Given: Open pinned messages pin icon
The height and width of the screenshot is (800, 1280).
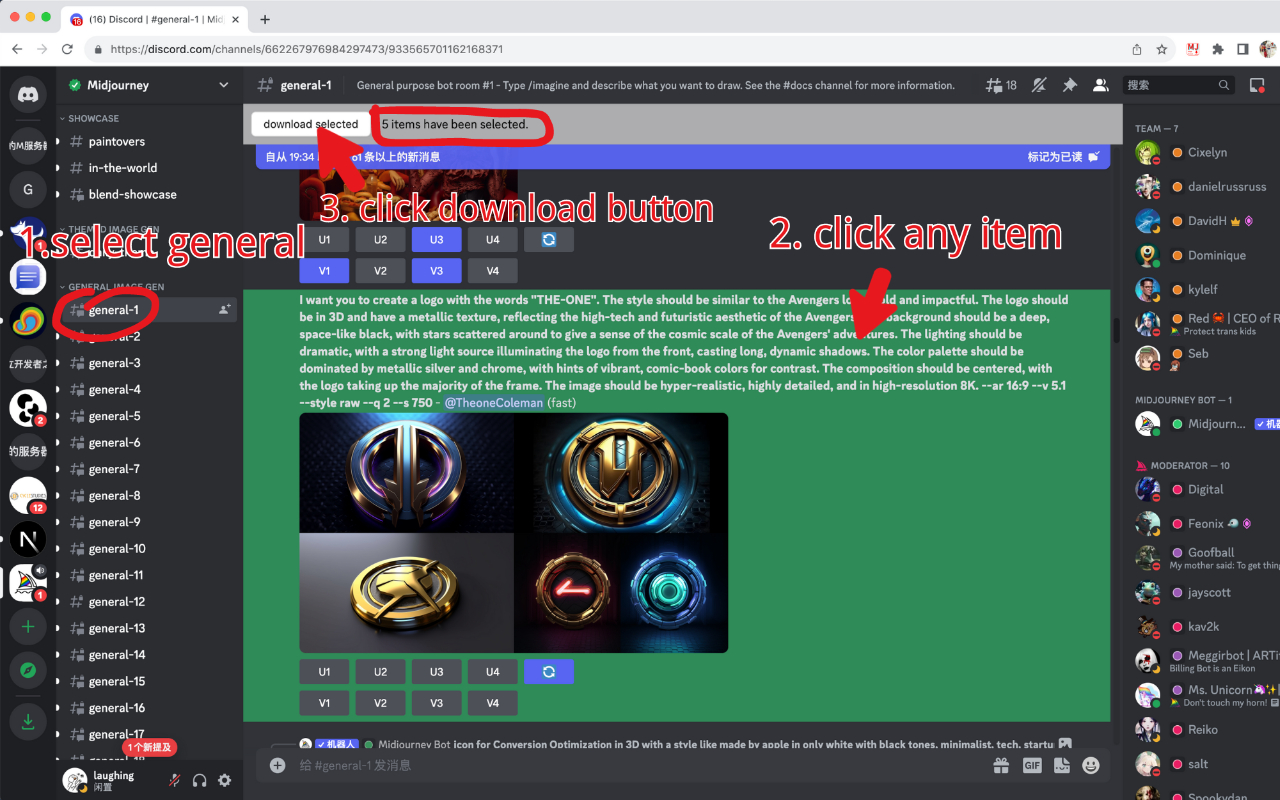Looking at the screenshot, I should tap(1069, 85).
